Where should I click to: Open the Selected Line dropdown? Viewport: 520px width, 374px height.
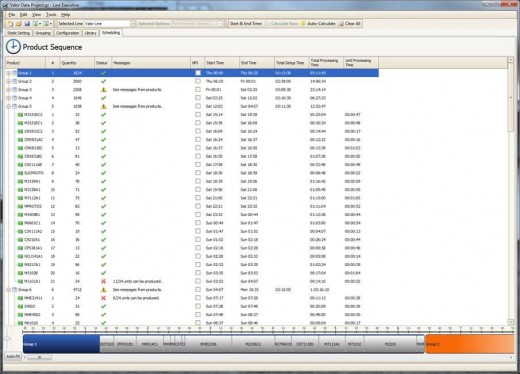(133, 24)
